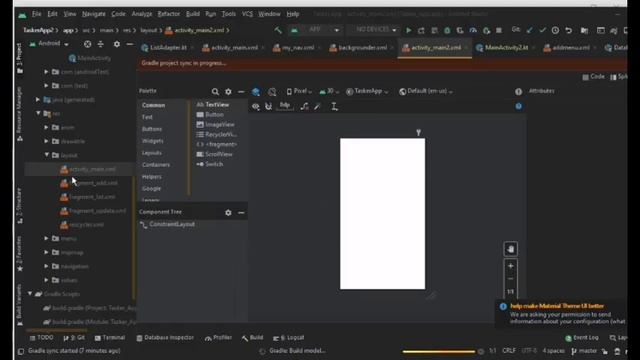This screenshot has height=360, width=640.
Task: Expand the drawable folder
Action: click(x=47, y=141)
